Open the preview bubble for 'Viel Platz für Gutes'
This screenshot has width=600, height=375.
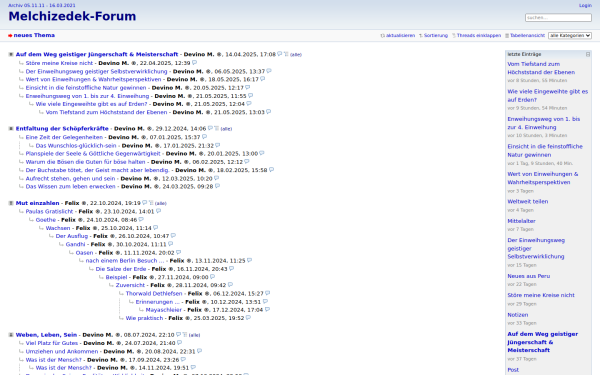coord(179,343)
